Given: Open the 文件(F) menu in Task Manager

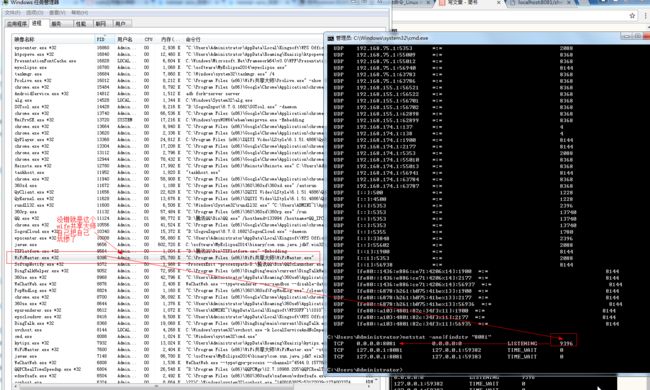Looking at the screenshot, I should pos(12,13).
